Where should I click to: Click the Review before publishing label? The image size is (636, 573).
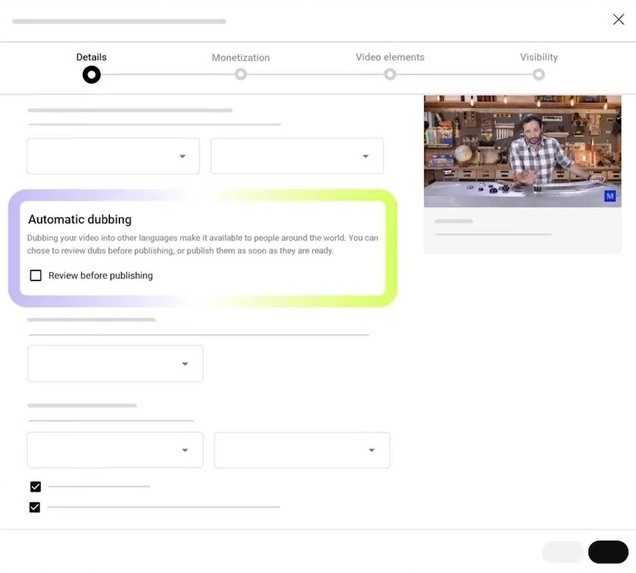pyautogui.click(x=101, y=275)
